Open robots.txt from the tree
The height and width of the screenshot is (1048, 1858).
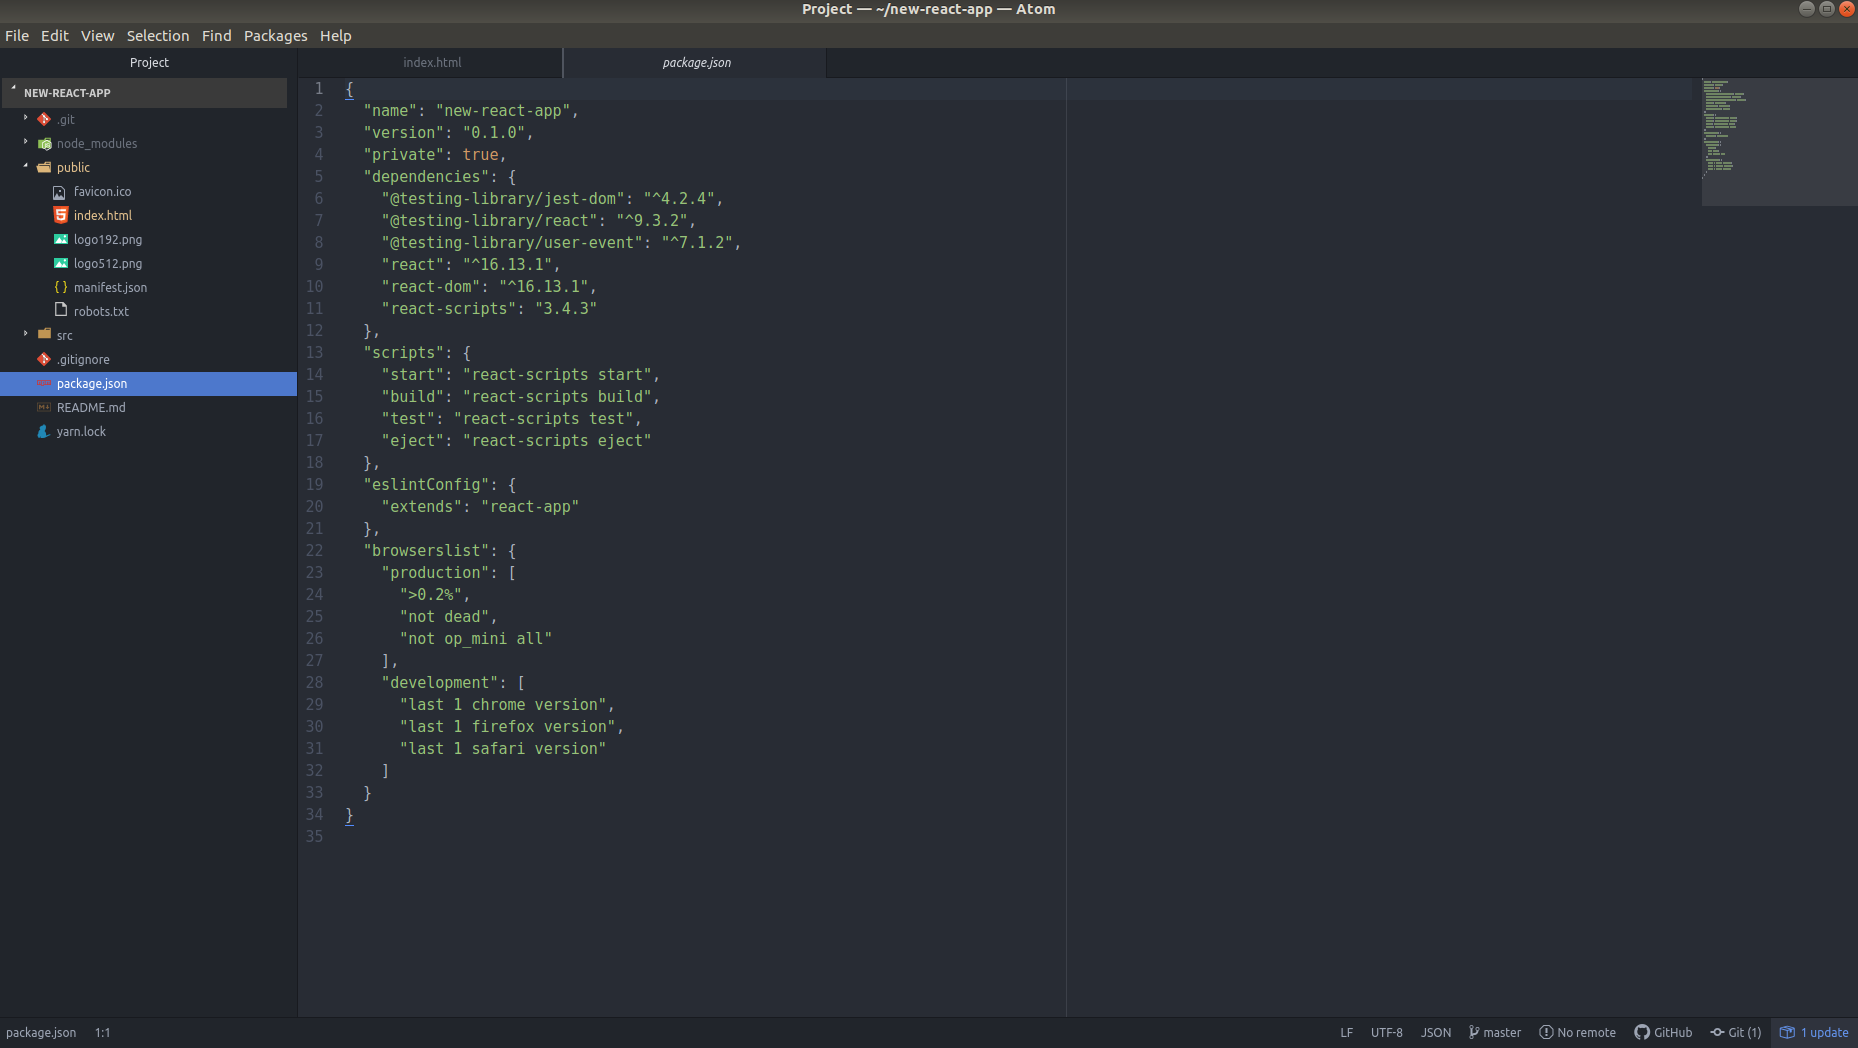(x=101, y=311)
